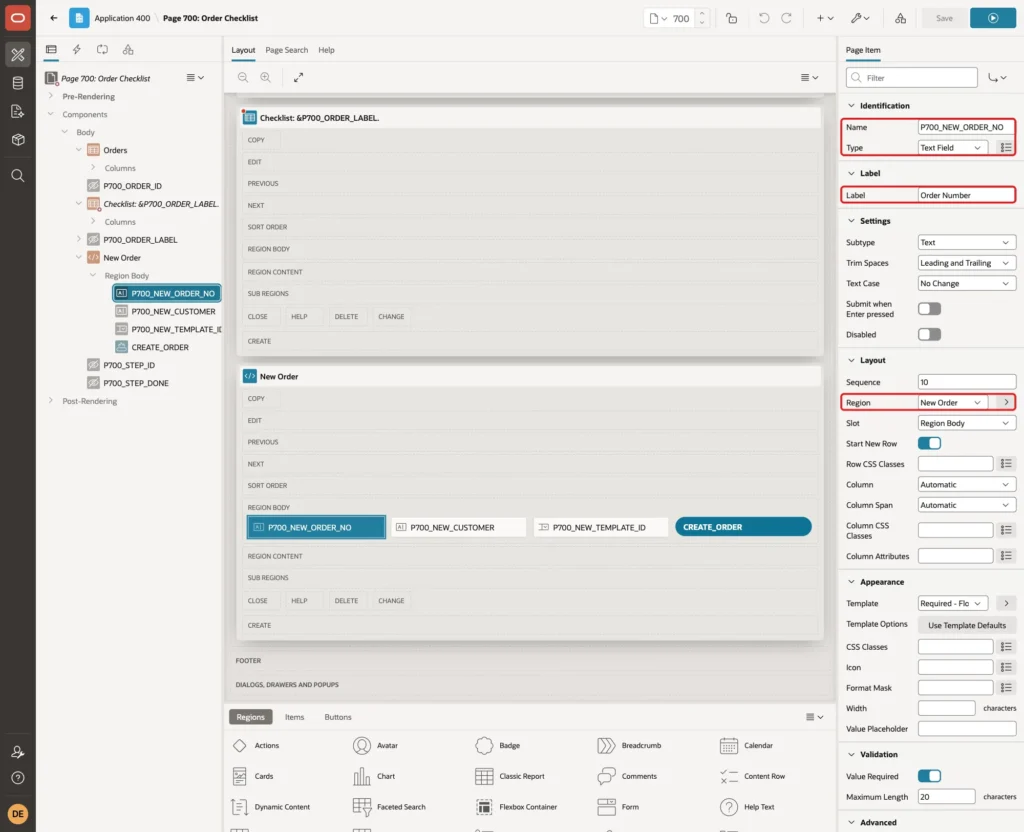The image size is (1024, 832).
Task: Click the Label field containing Order Number
Action: [967, 195]
